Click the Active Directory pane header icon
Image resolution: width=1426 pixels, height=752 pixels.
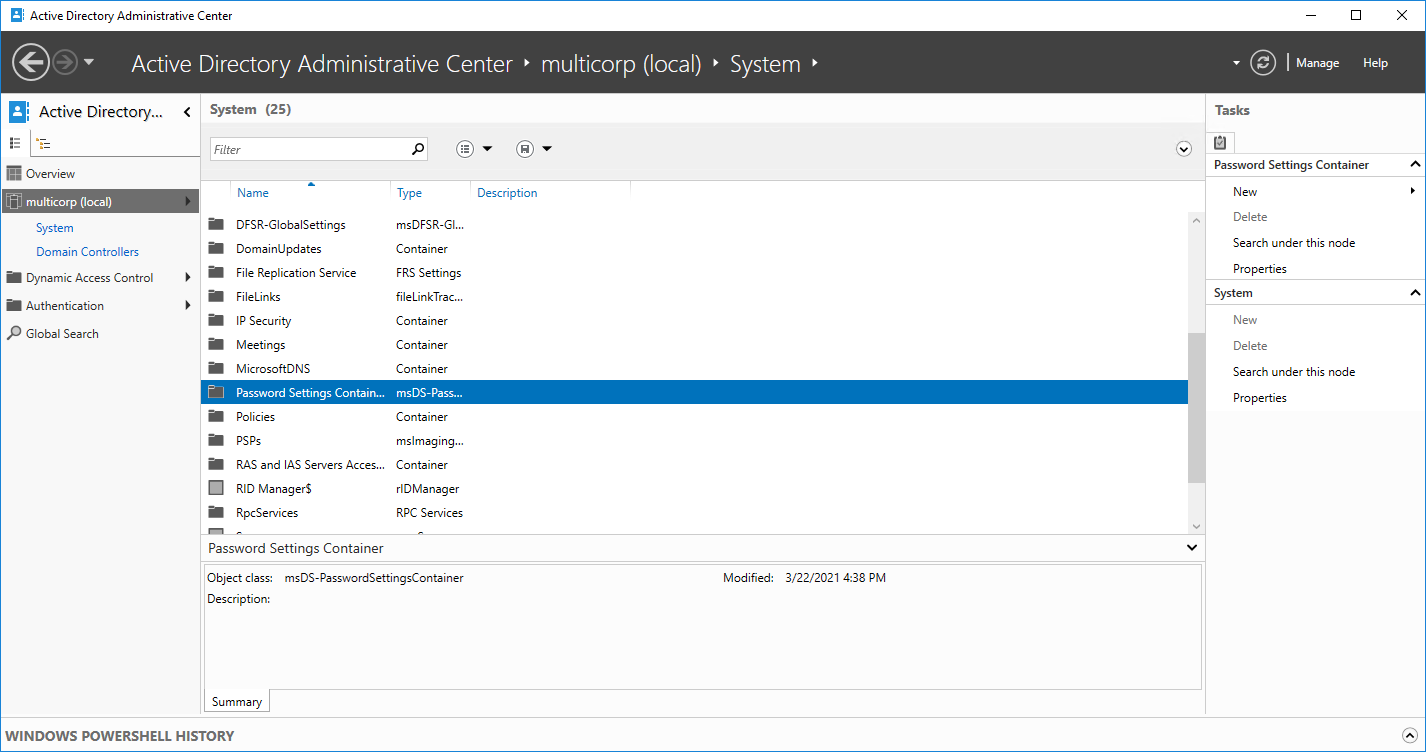(18, 112)
